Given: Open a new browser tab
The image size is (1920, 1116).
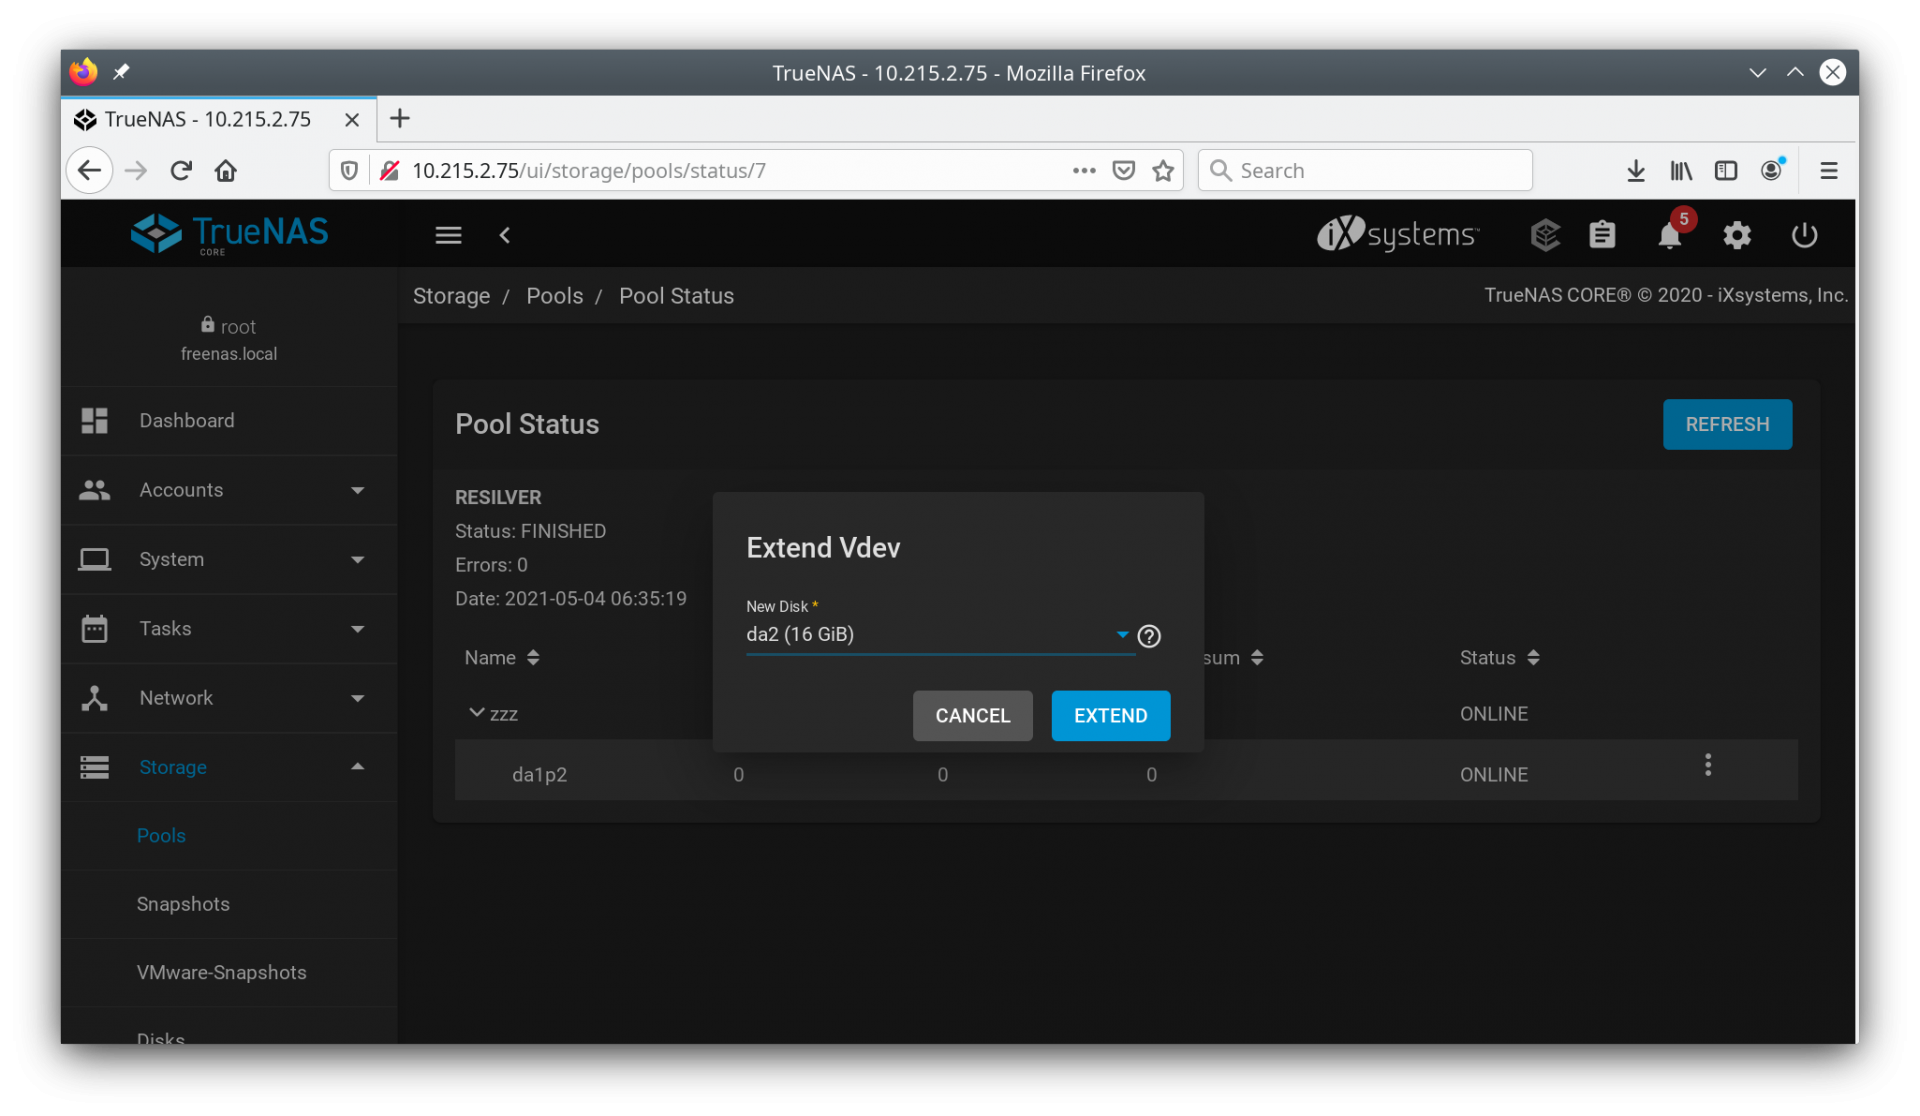Looking at the screenshot, I should click(x=400, y=119).
